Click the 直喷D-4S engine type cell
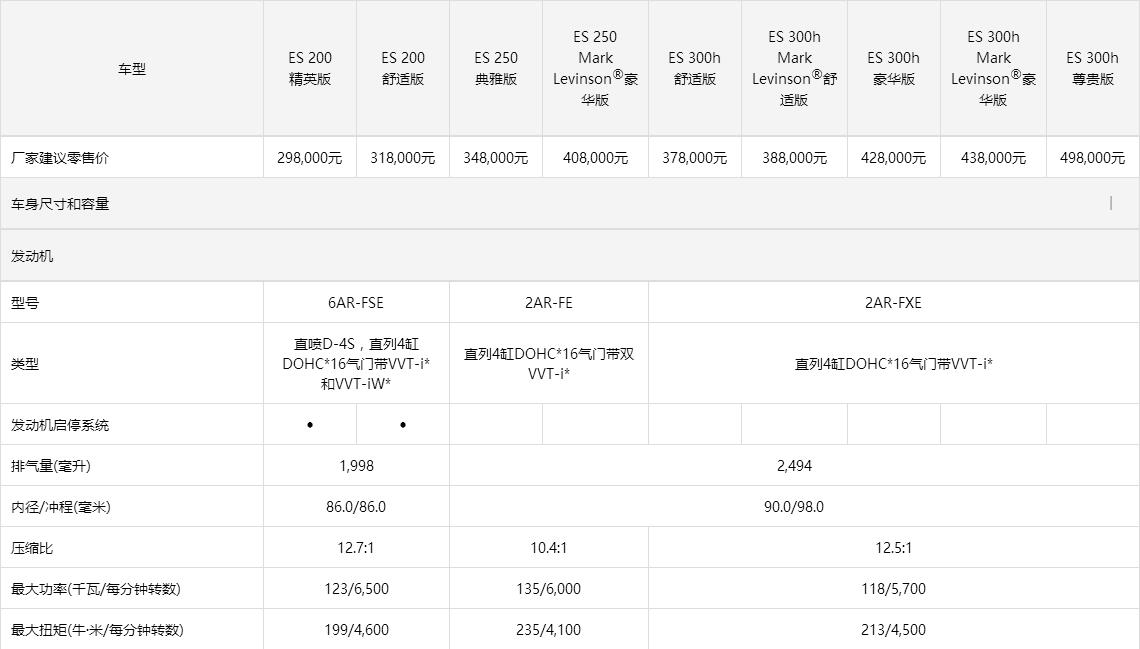Screen dimensions: 1140x649 pos(356,363)
